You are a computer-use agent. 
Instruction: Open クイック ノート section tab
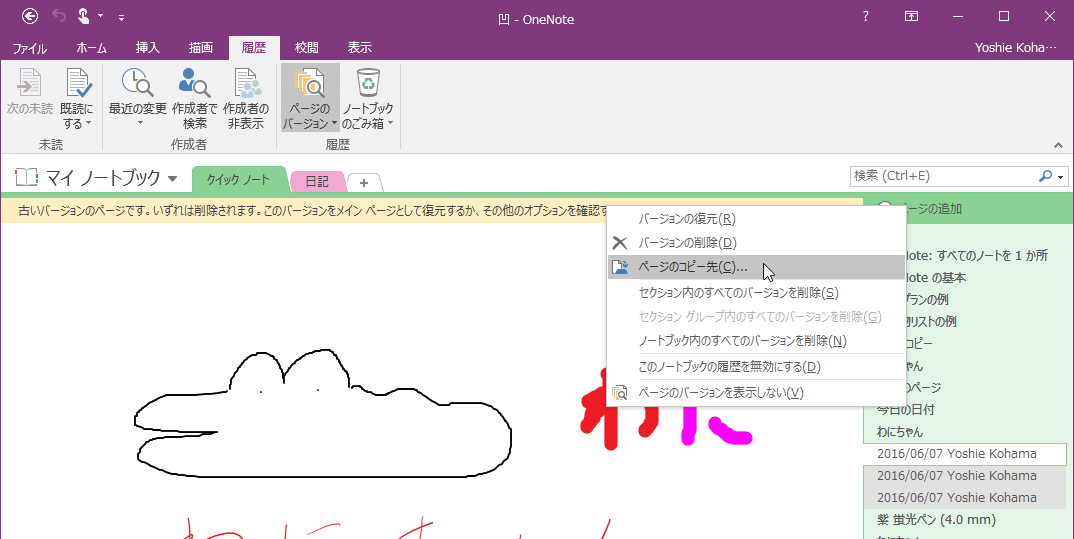pyautogui.click(x=238, y=180)
